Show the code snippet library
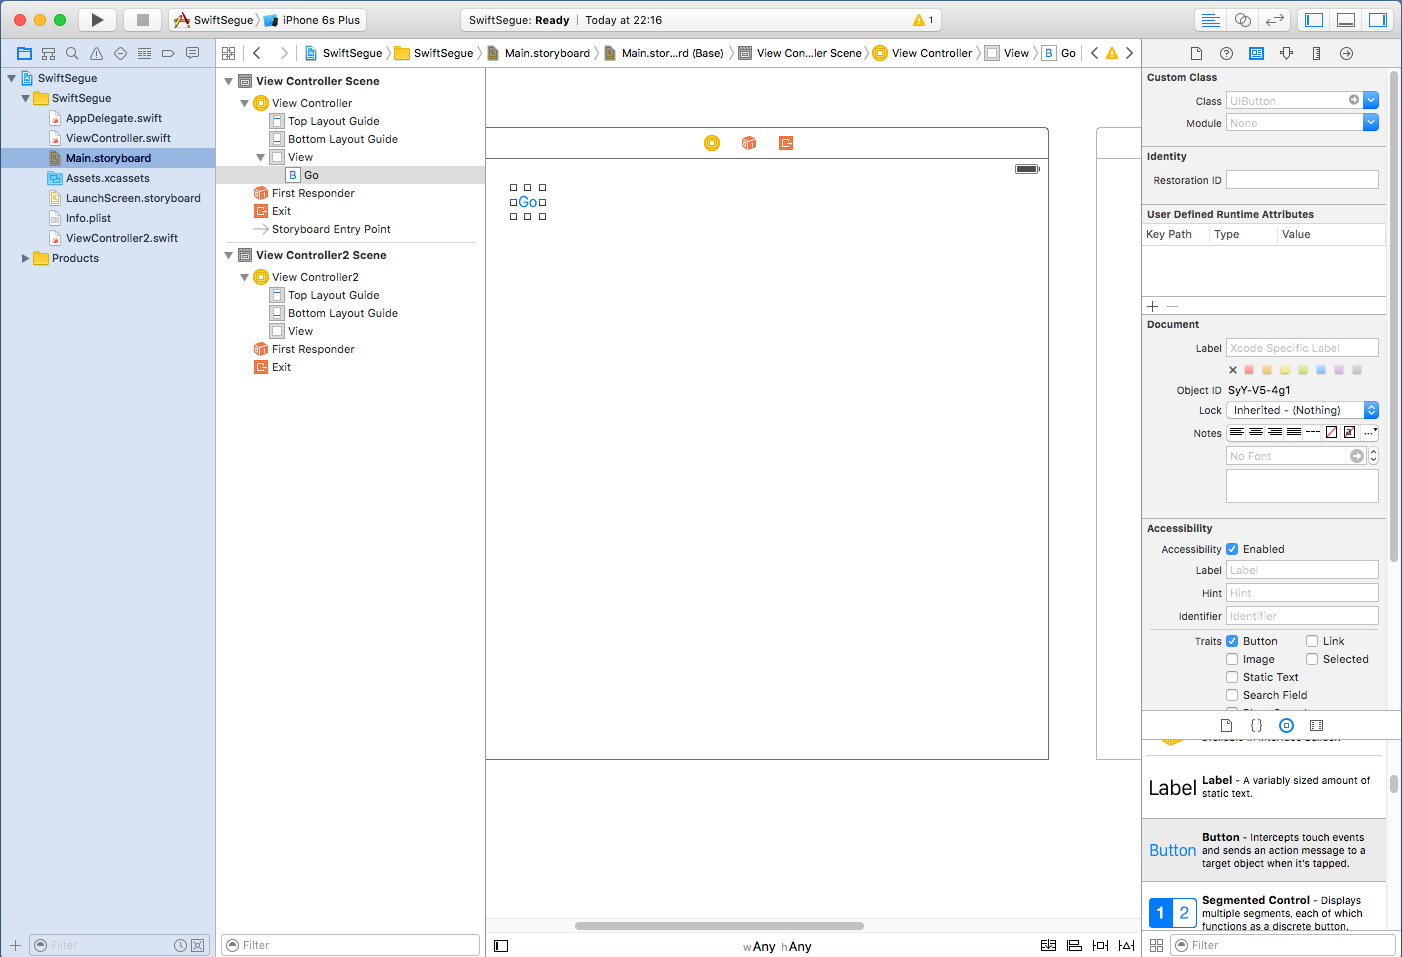The height and width of the screenshot is (957, 1402). click(x=1256, y=725)
